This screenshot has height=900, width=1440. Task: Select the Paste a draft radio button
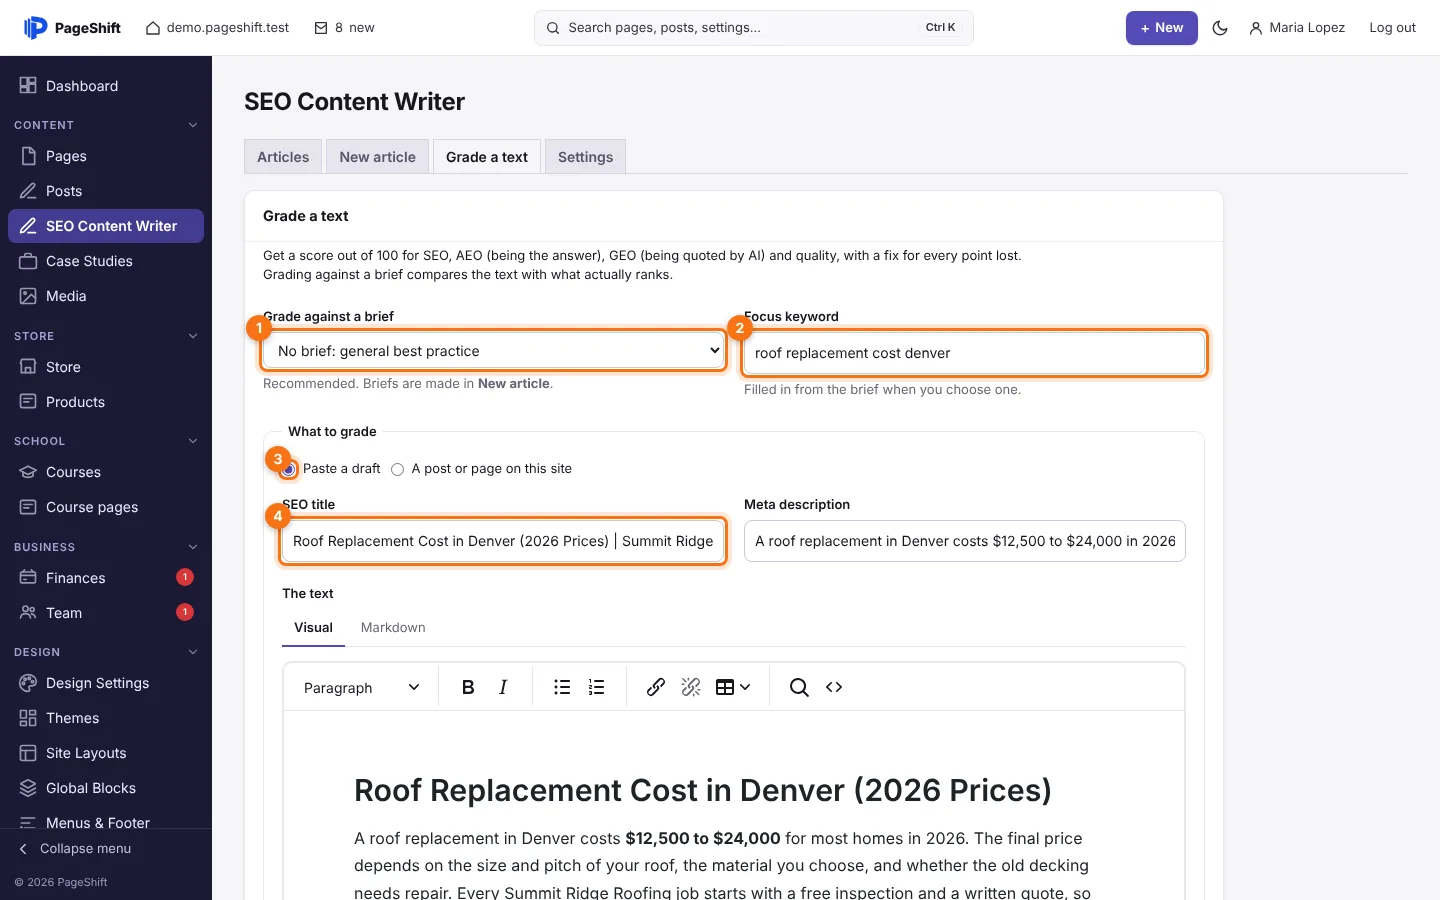288,469
